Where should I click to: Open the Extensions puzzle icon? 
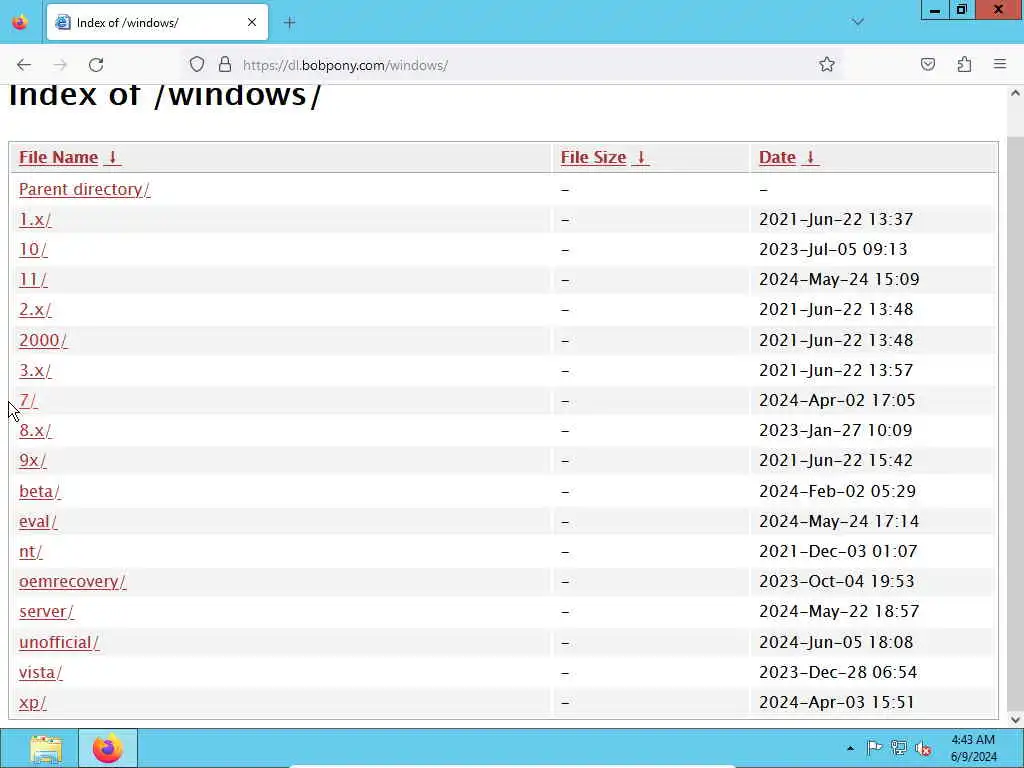(x=964, y=64)
